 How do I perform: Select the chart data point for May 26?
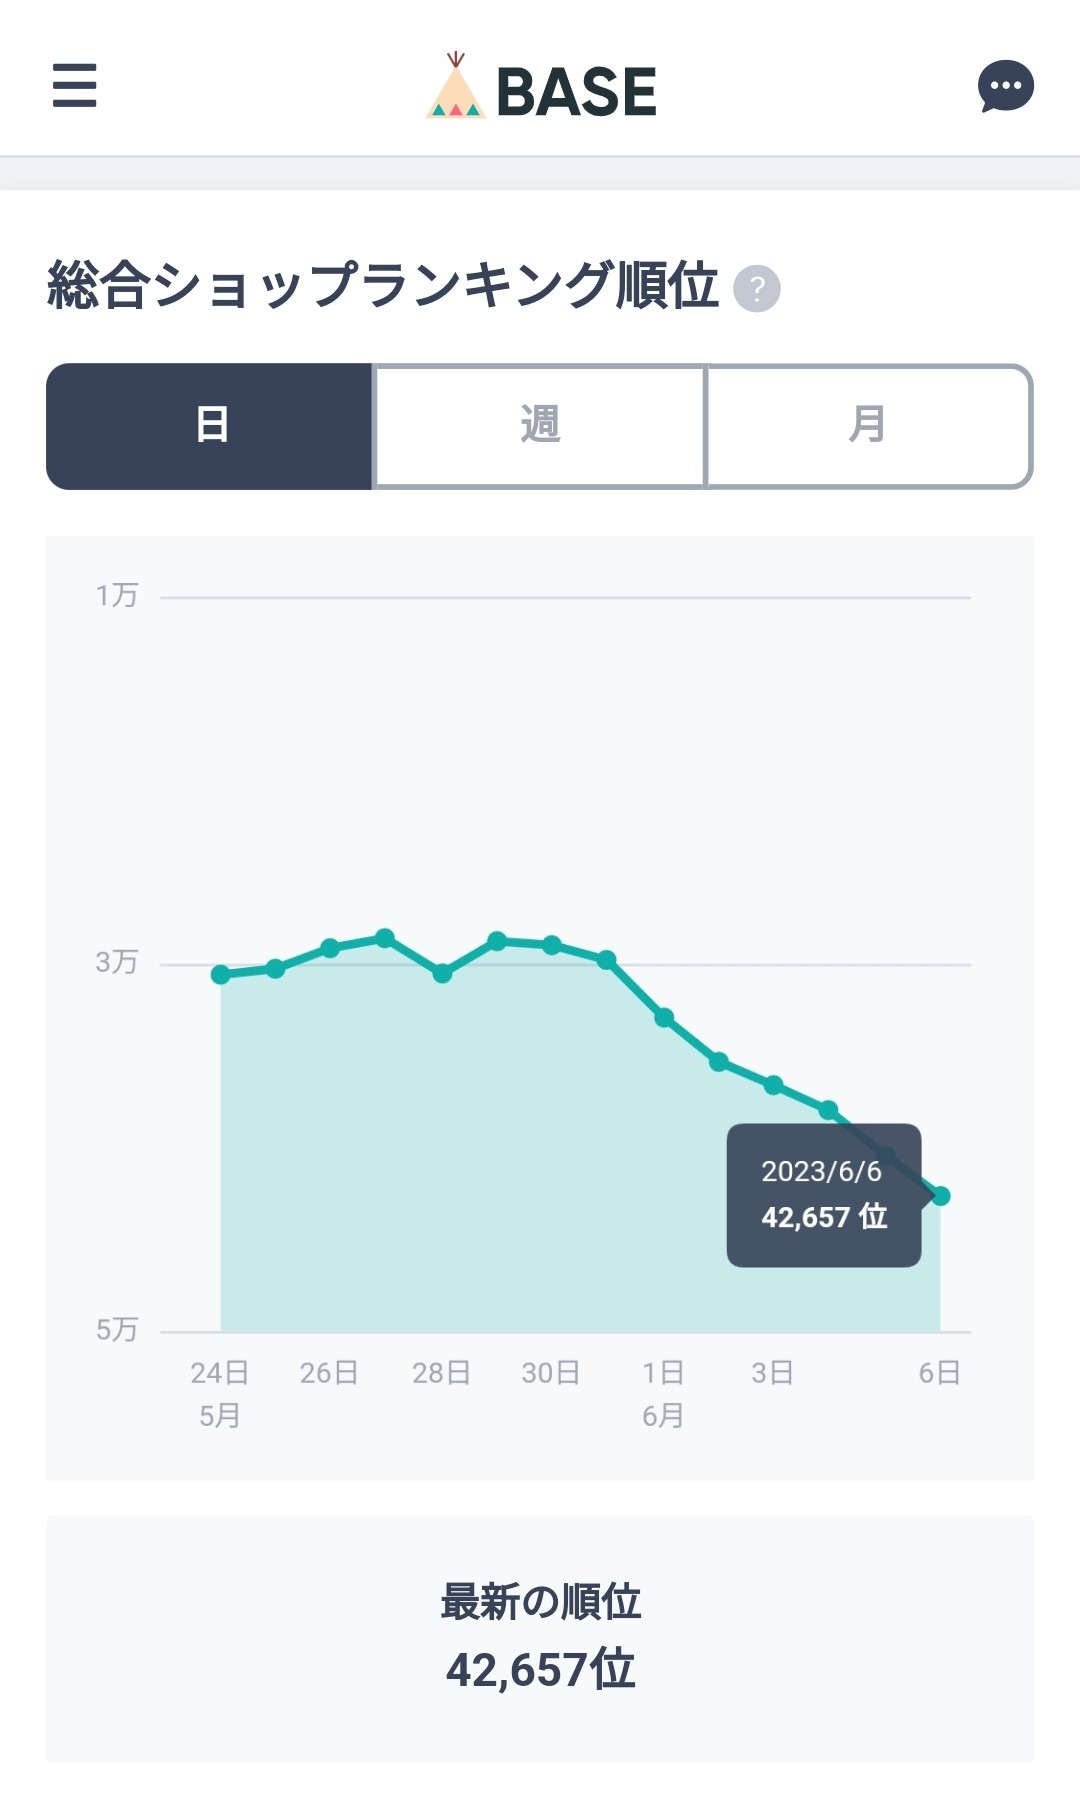click(330, 948)
